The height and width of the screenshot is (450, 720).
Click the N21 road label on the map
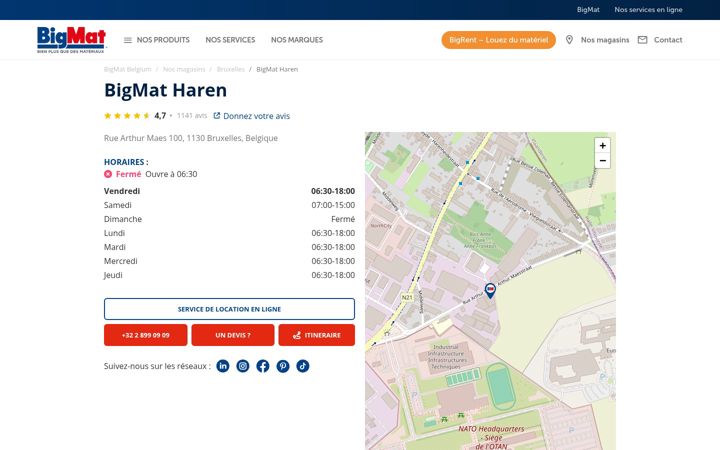[x=407, y=298]
